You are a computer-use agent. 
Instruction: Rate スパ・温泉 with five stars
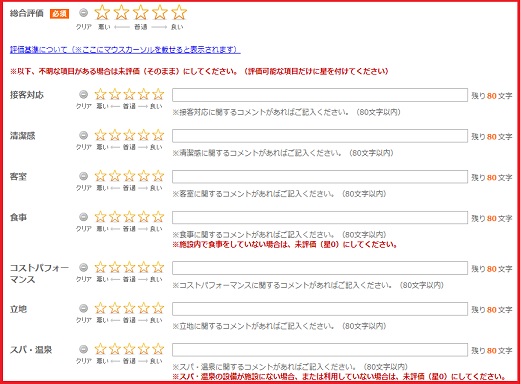pos(158,349)
